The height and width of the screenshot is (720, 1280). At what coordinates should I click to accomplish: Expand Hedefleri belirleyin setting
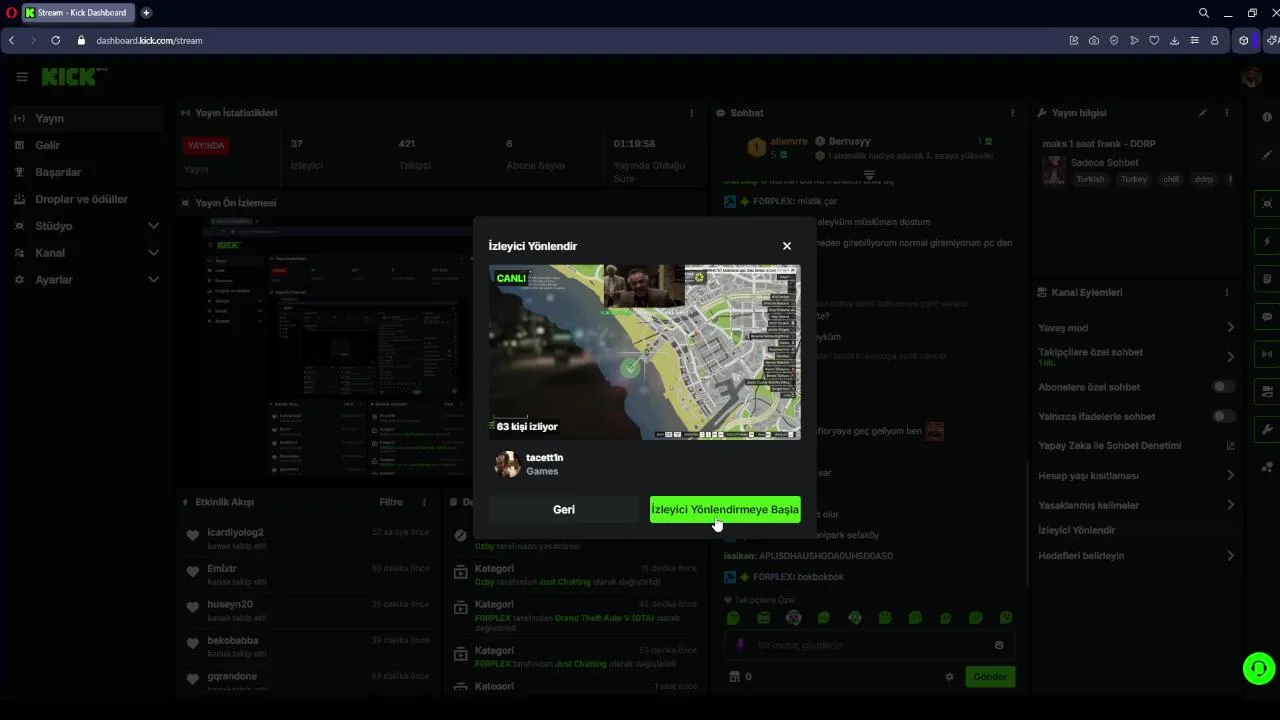pyautogui.click(x=1136, y=555)
